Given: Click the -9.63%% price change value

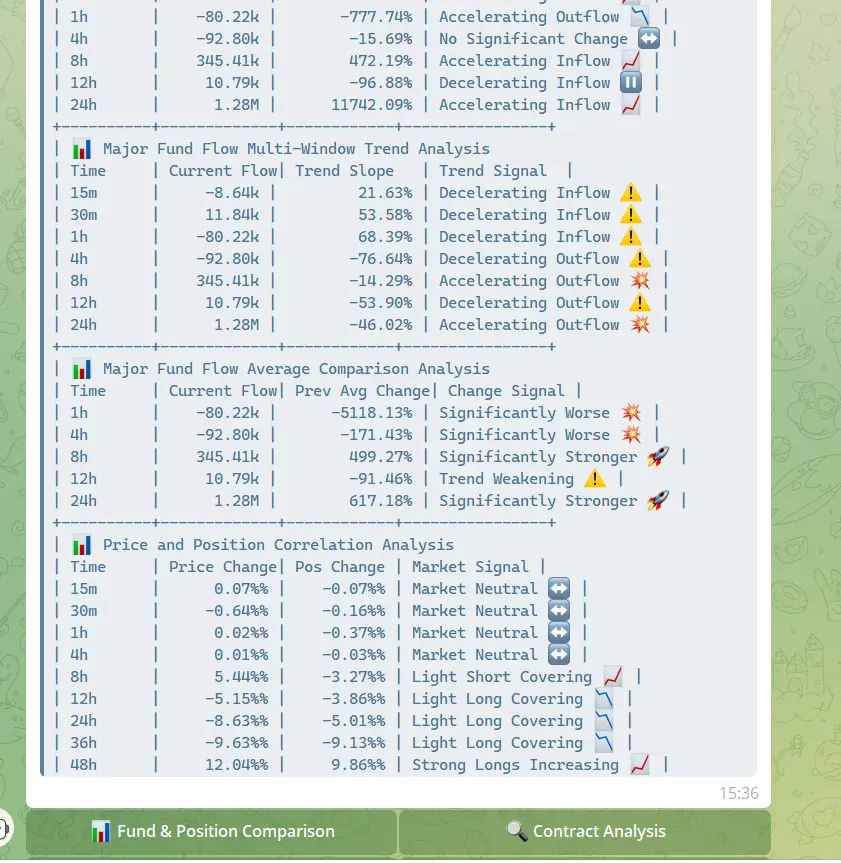Looking at the screenshot, I should point(237,743).
